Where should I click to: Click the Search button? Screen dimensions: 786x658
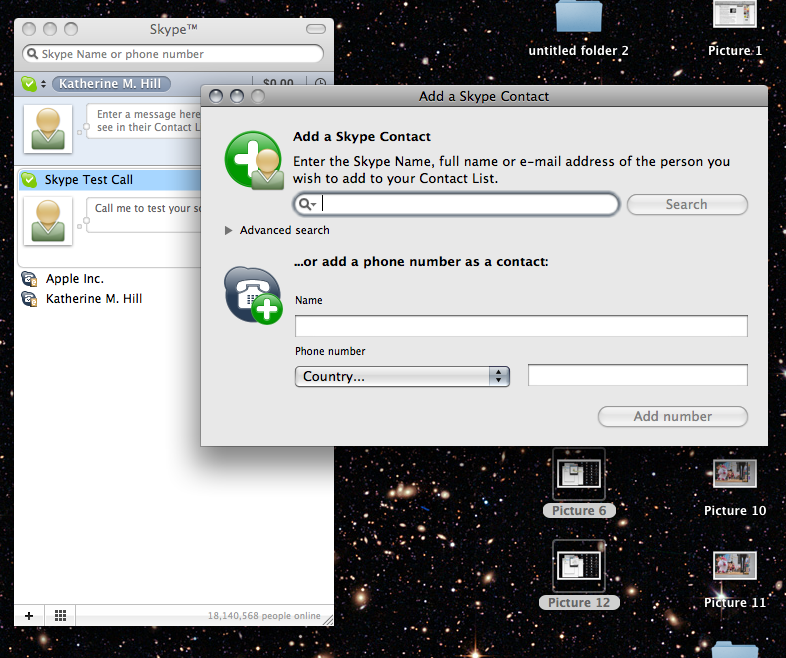point(687,204)
